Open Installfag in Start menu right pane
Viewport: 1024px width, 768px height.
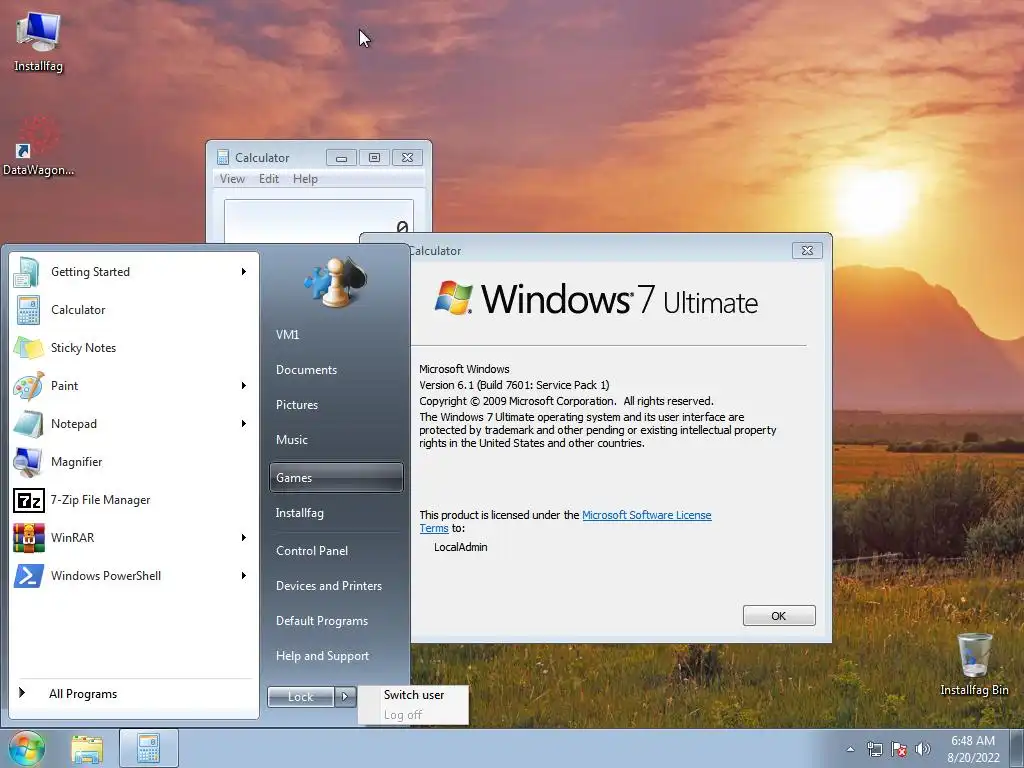[x=336, y=513]
